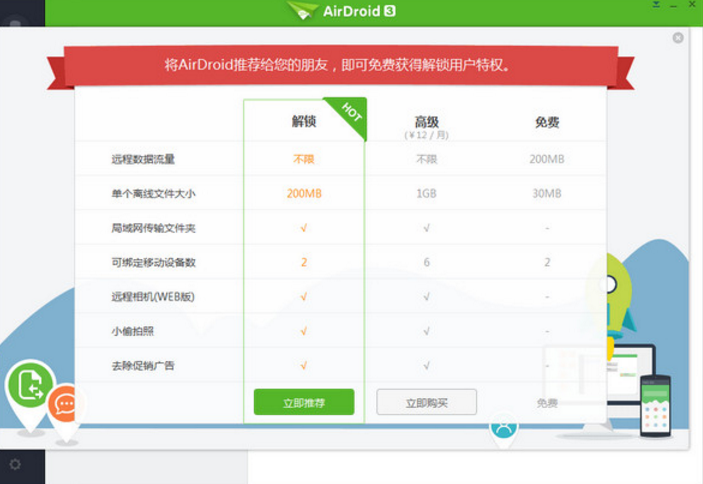Select the 高级 plan column header
Screen dimensions: 703x484
(426, 121)
